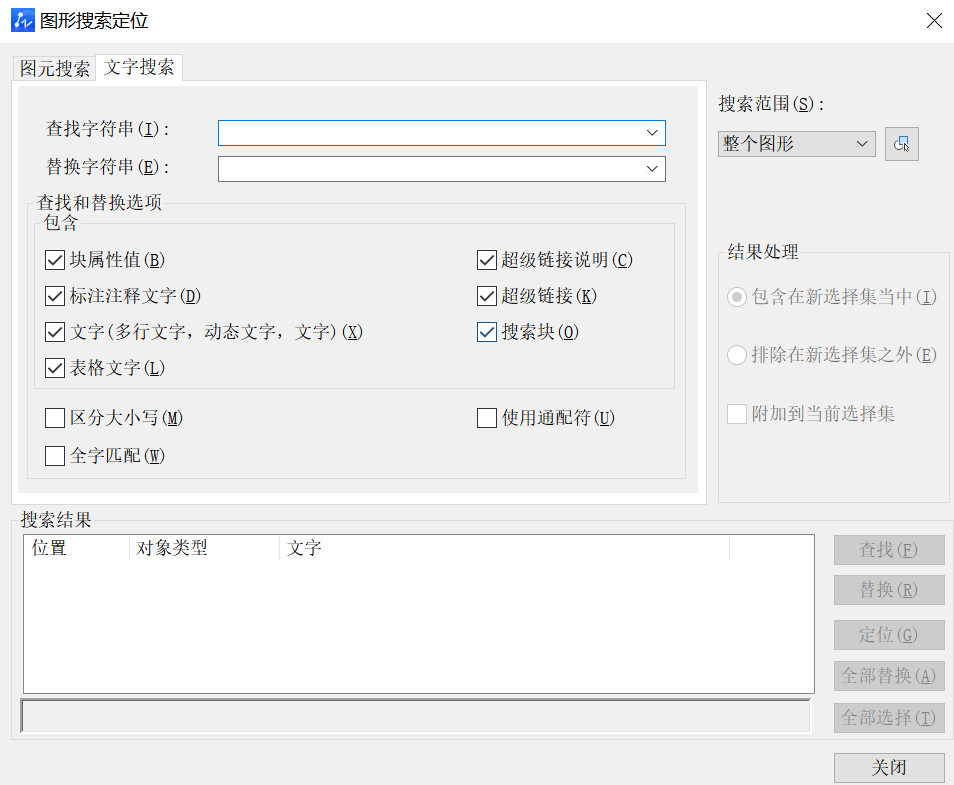The height and width of the screenshot is (785, 954).
Task: Select 包含在新选择集当中(I) radio button
Action: pyautogui.click(x=737, y=297)
